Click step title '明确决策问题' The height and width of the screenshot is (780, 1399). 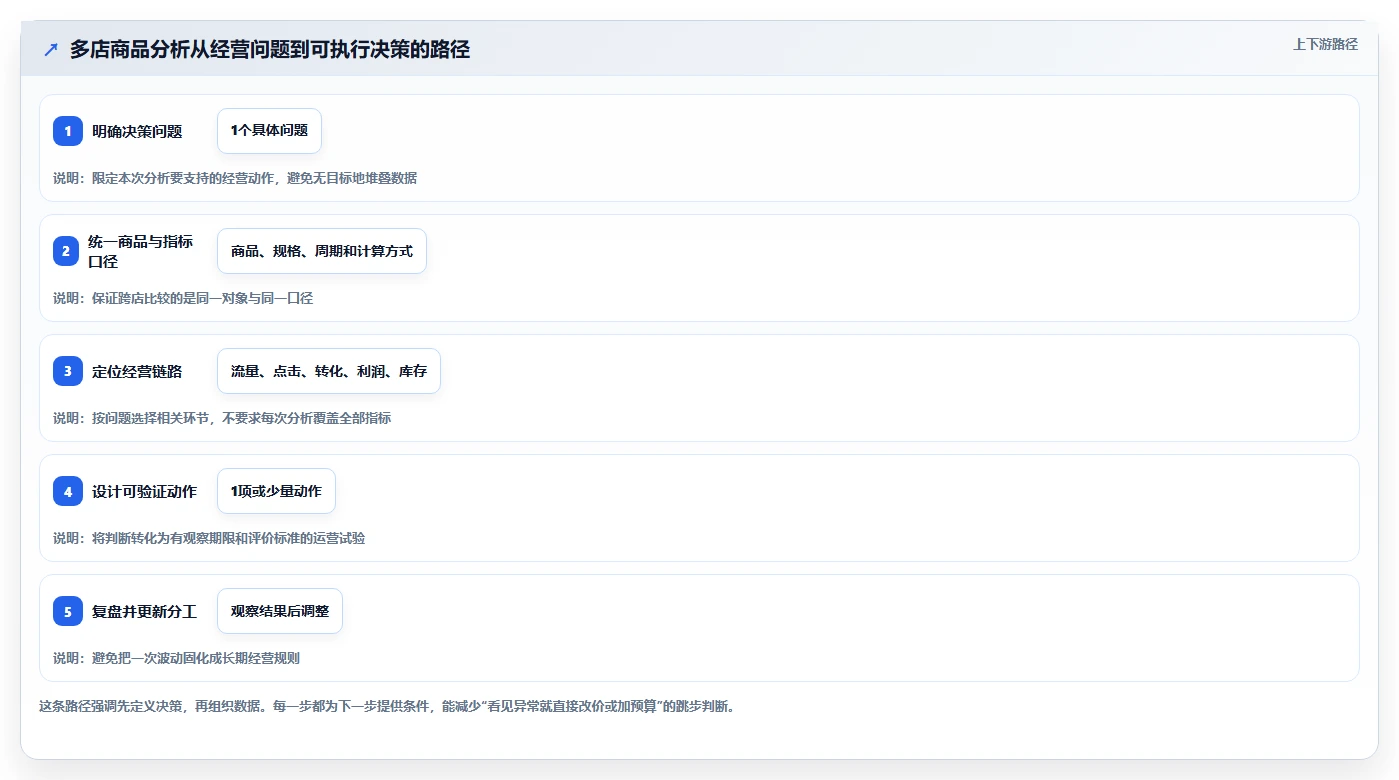[x=137, y=131]
